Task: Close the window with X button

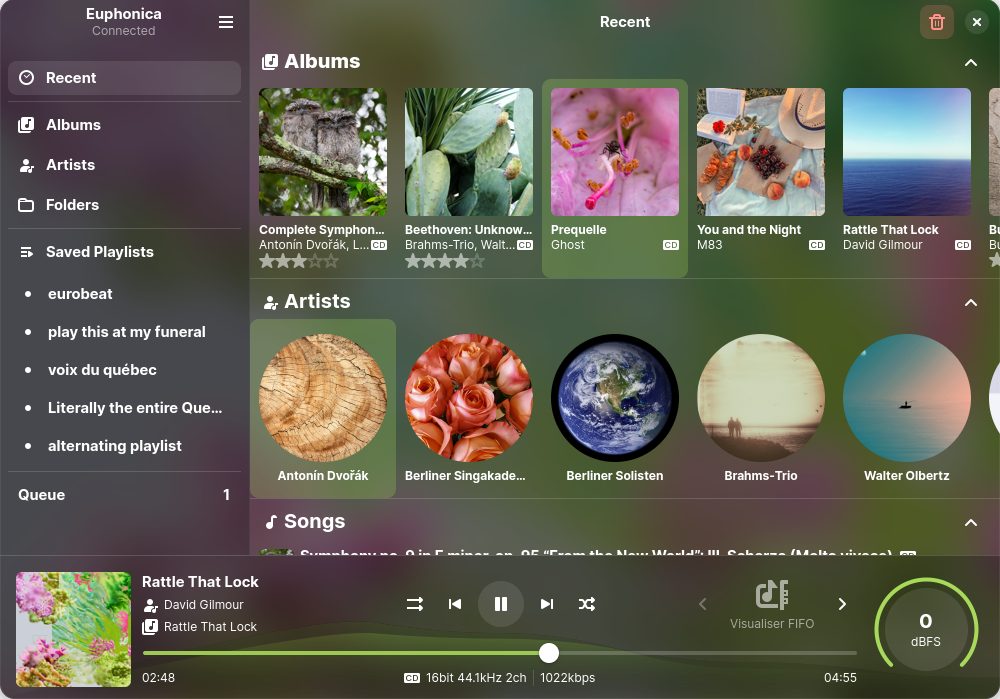Action: [x=976, y=22]
